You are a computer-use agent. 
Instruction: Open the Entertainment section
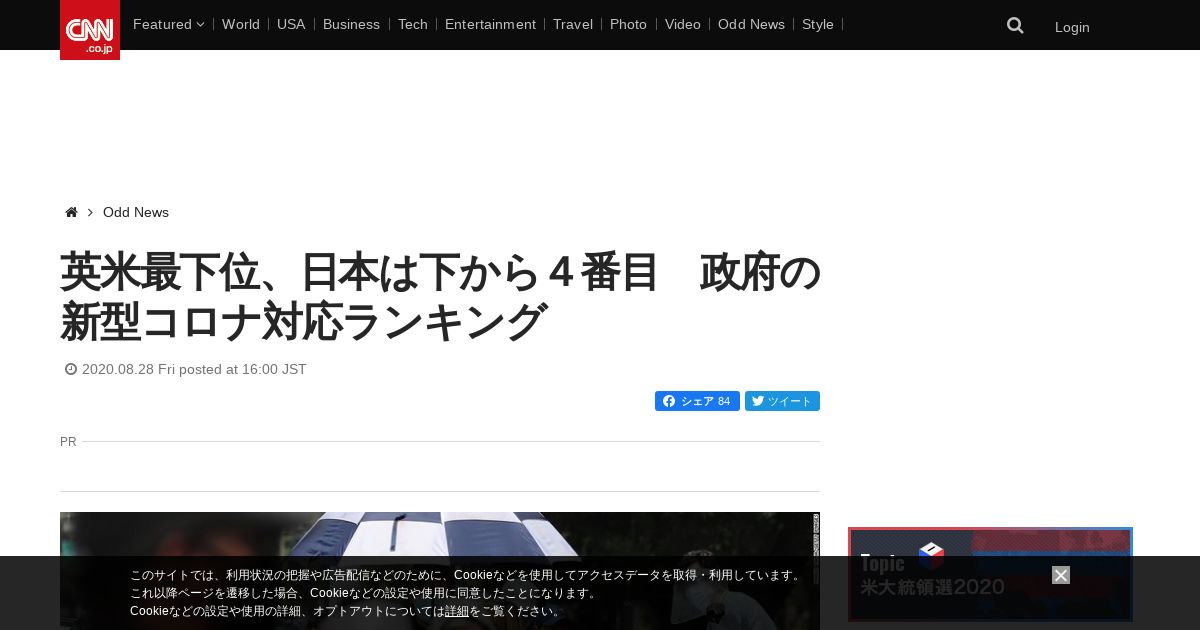[490, 24]
